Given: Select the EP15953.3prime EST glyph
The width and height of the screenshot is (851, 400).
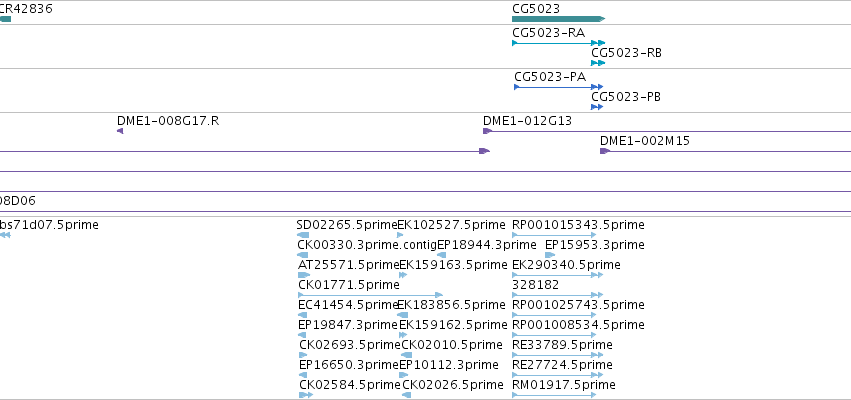Looking at the screenshot, I should 550,255.
